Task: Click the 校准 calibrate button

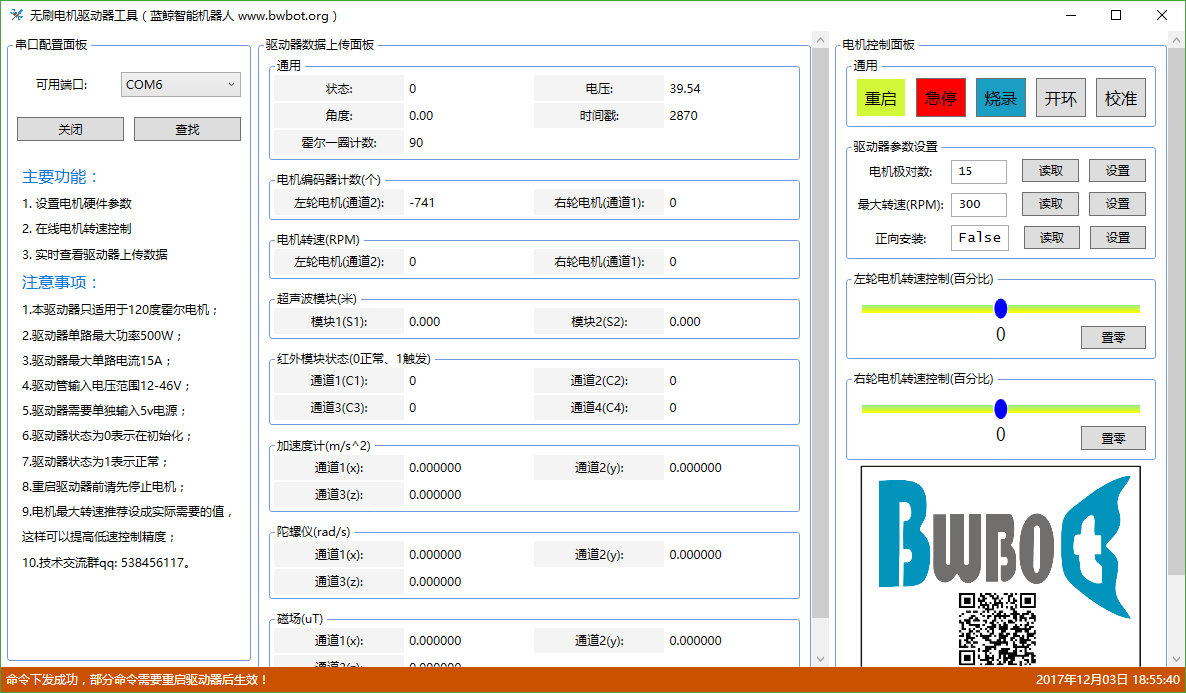Action: tap(1120, 98)
